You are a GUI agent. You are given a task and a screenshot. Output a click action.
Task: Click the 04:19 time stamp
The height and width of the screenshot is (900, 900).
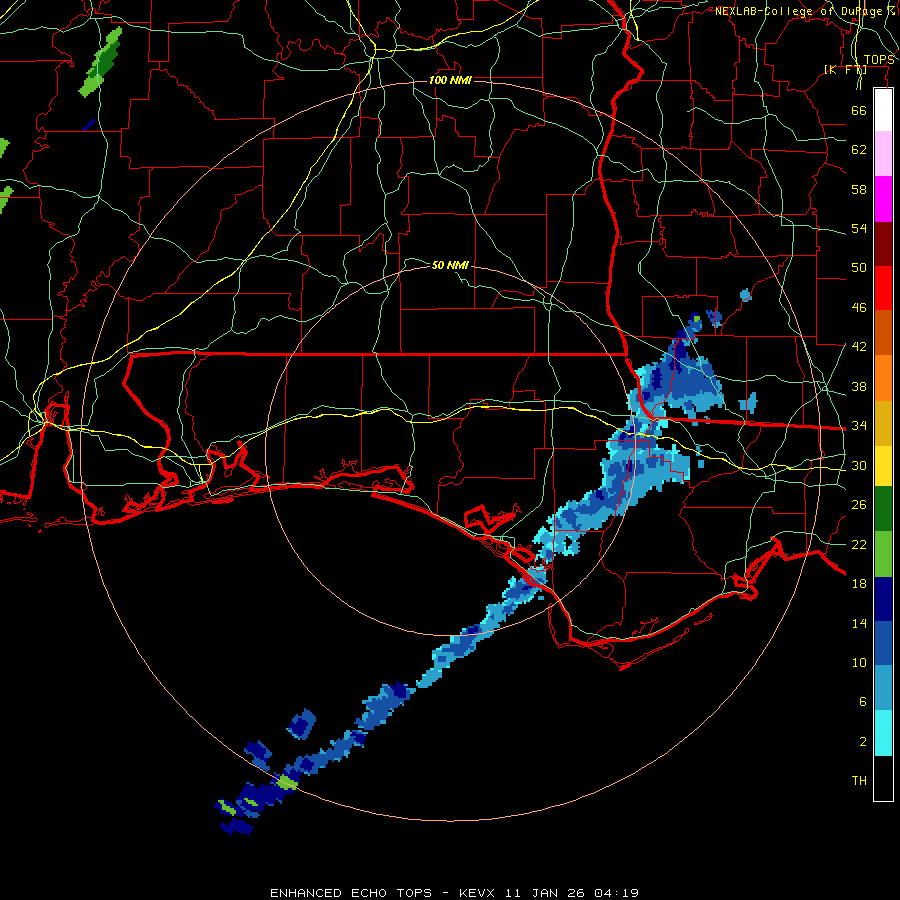coord(616,893)
